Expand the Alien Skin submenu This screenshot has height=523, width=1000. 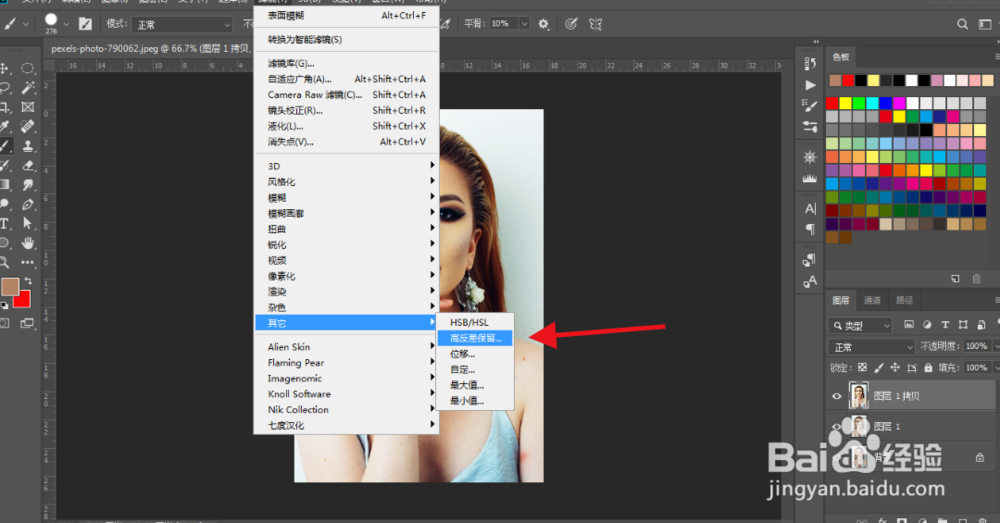tap(346, 347)
